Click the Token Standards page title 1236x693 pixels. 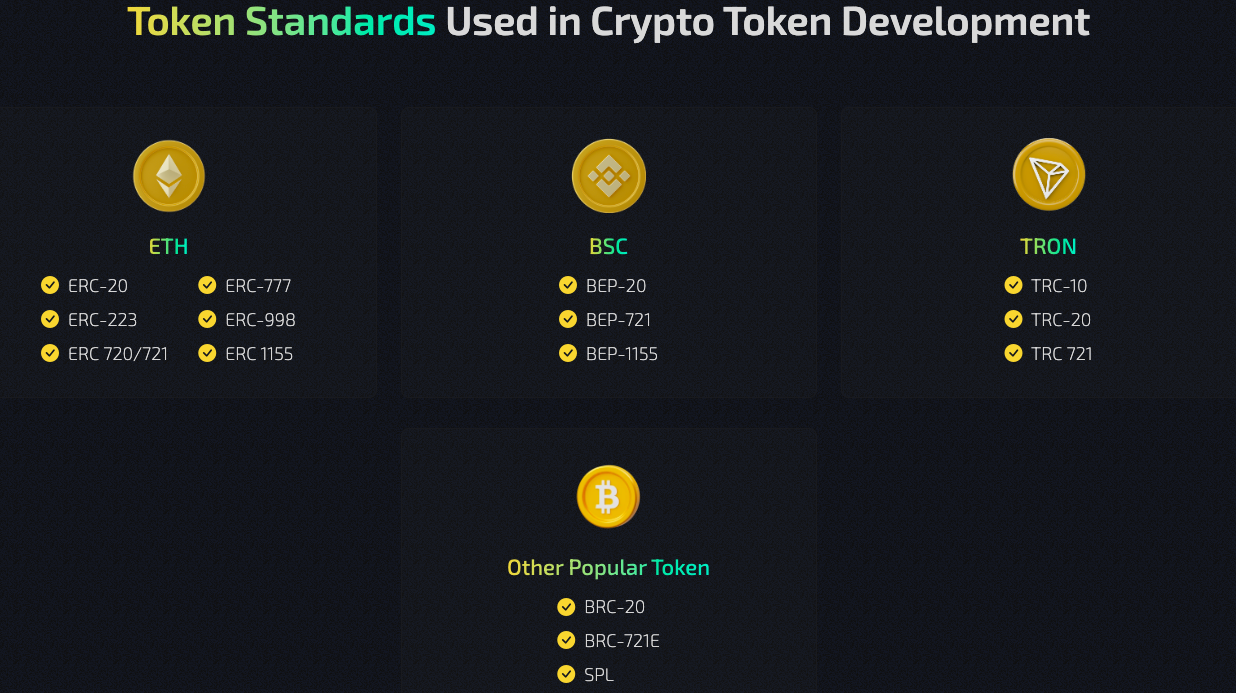[608, 21]
